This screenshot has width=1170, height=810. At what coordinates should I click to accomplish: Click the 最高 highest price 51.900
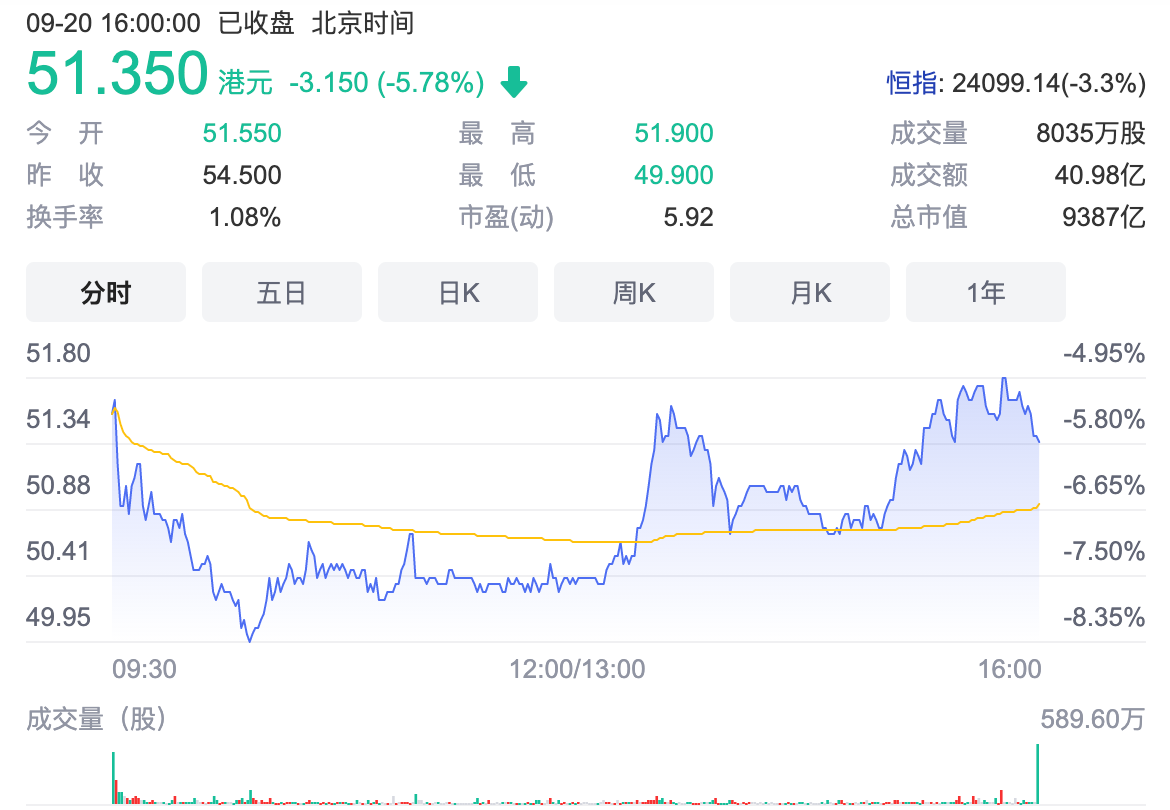pos(673,132)
